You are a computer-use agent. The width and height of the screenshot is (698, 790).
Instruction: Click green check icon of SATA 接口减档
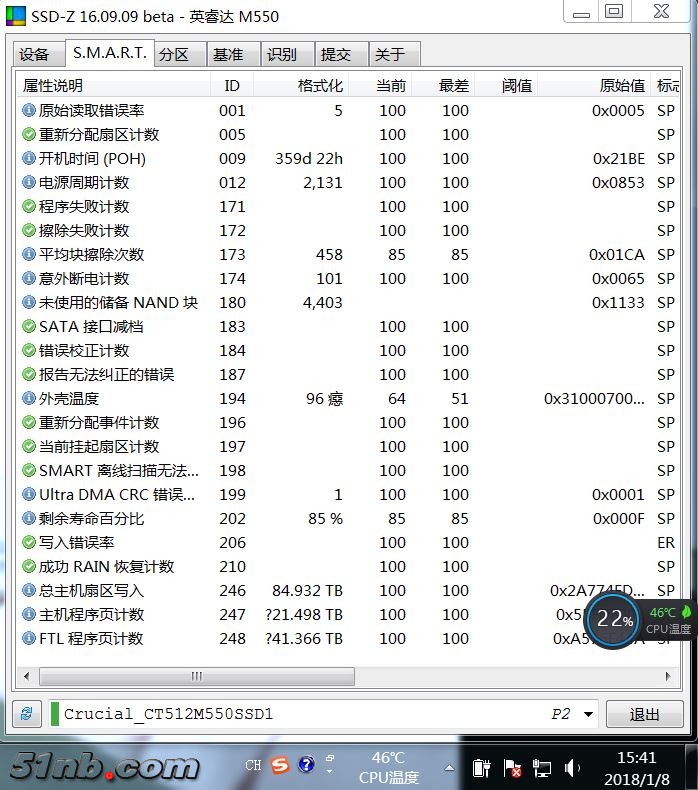coord(29,326)
